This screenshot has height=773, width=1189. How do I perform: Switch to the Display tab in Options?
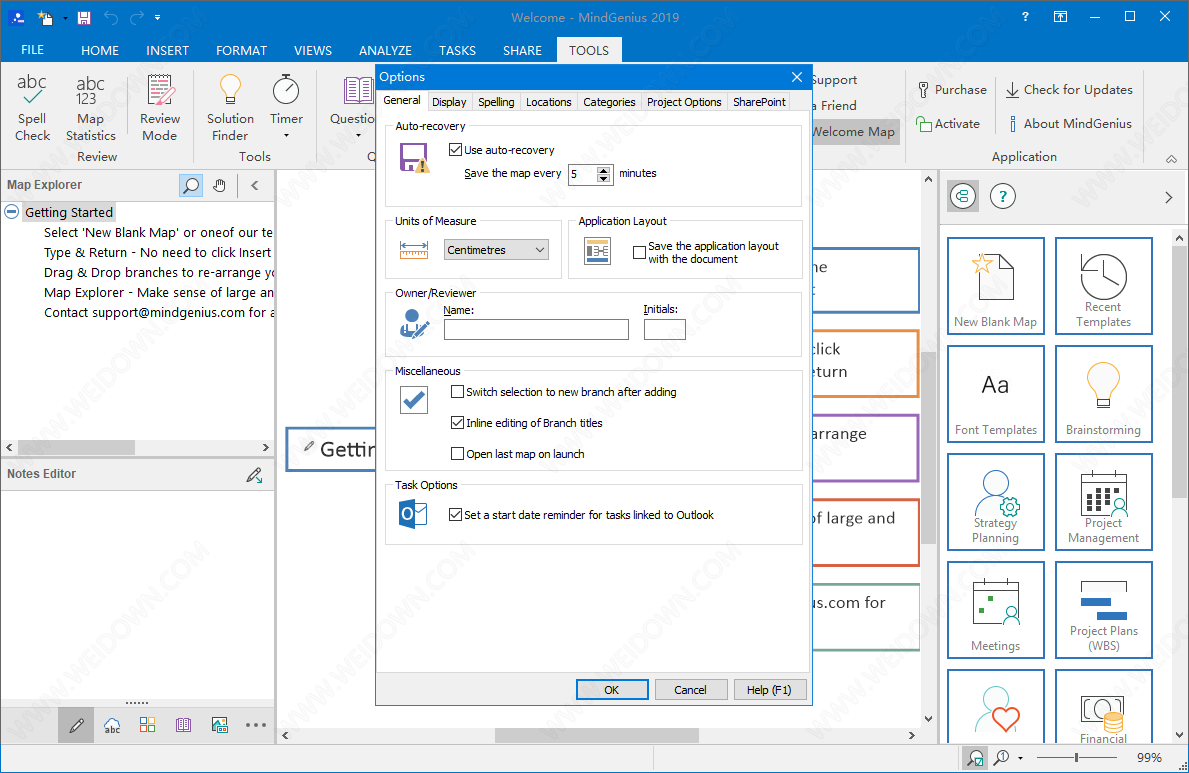tap(449, 102)
